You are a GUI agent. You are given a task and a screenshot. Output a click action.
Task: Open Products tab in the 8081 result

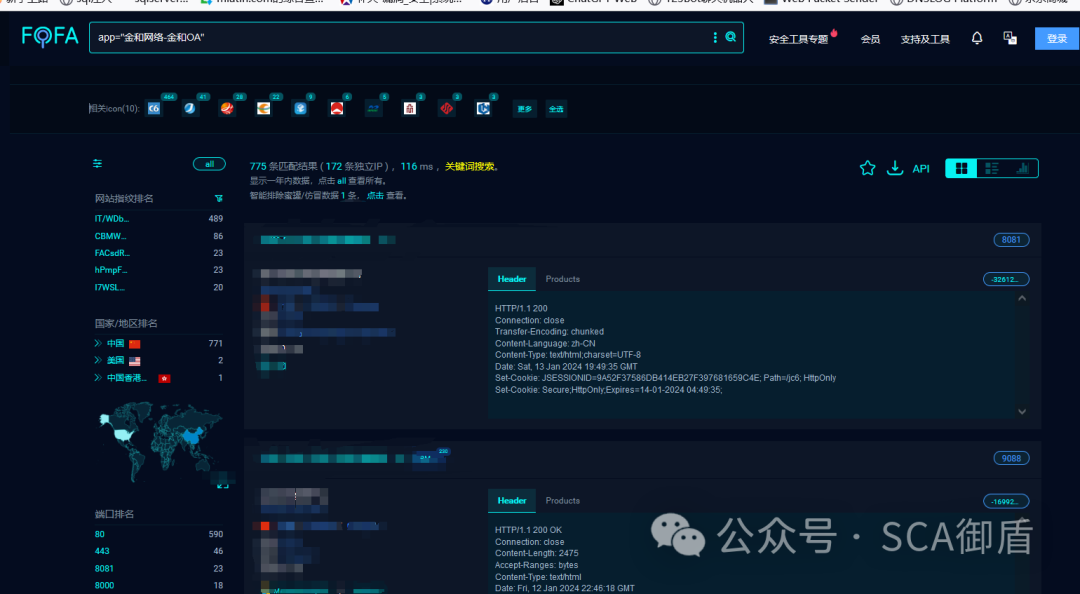click(563, 279)
